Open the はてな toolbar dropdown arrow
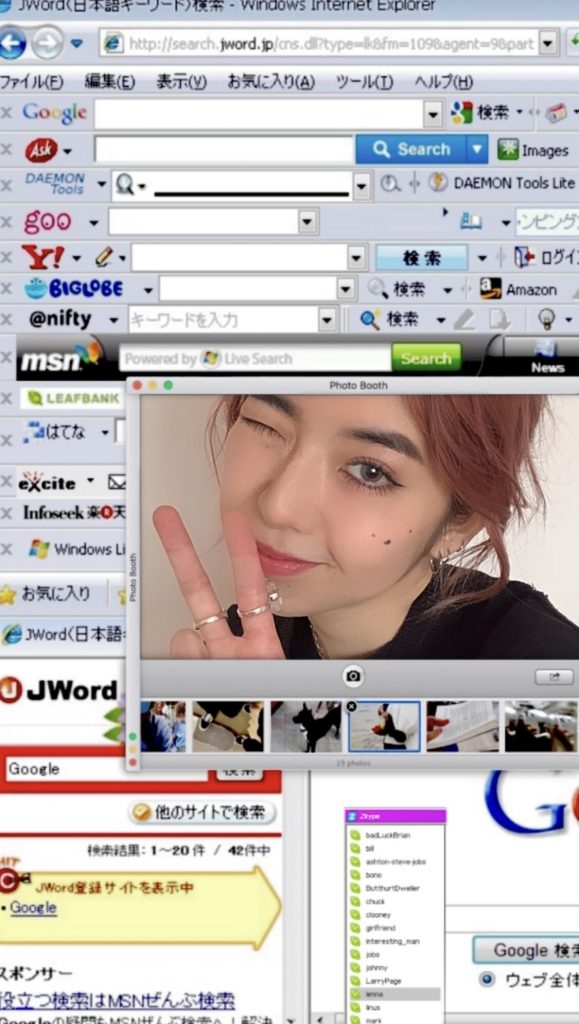579x1024 pixels. [105, 433]
